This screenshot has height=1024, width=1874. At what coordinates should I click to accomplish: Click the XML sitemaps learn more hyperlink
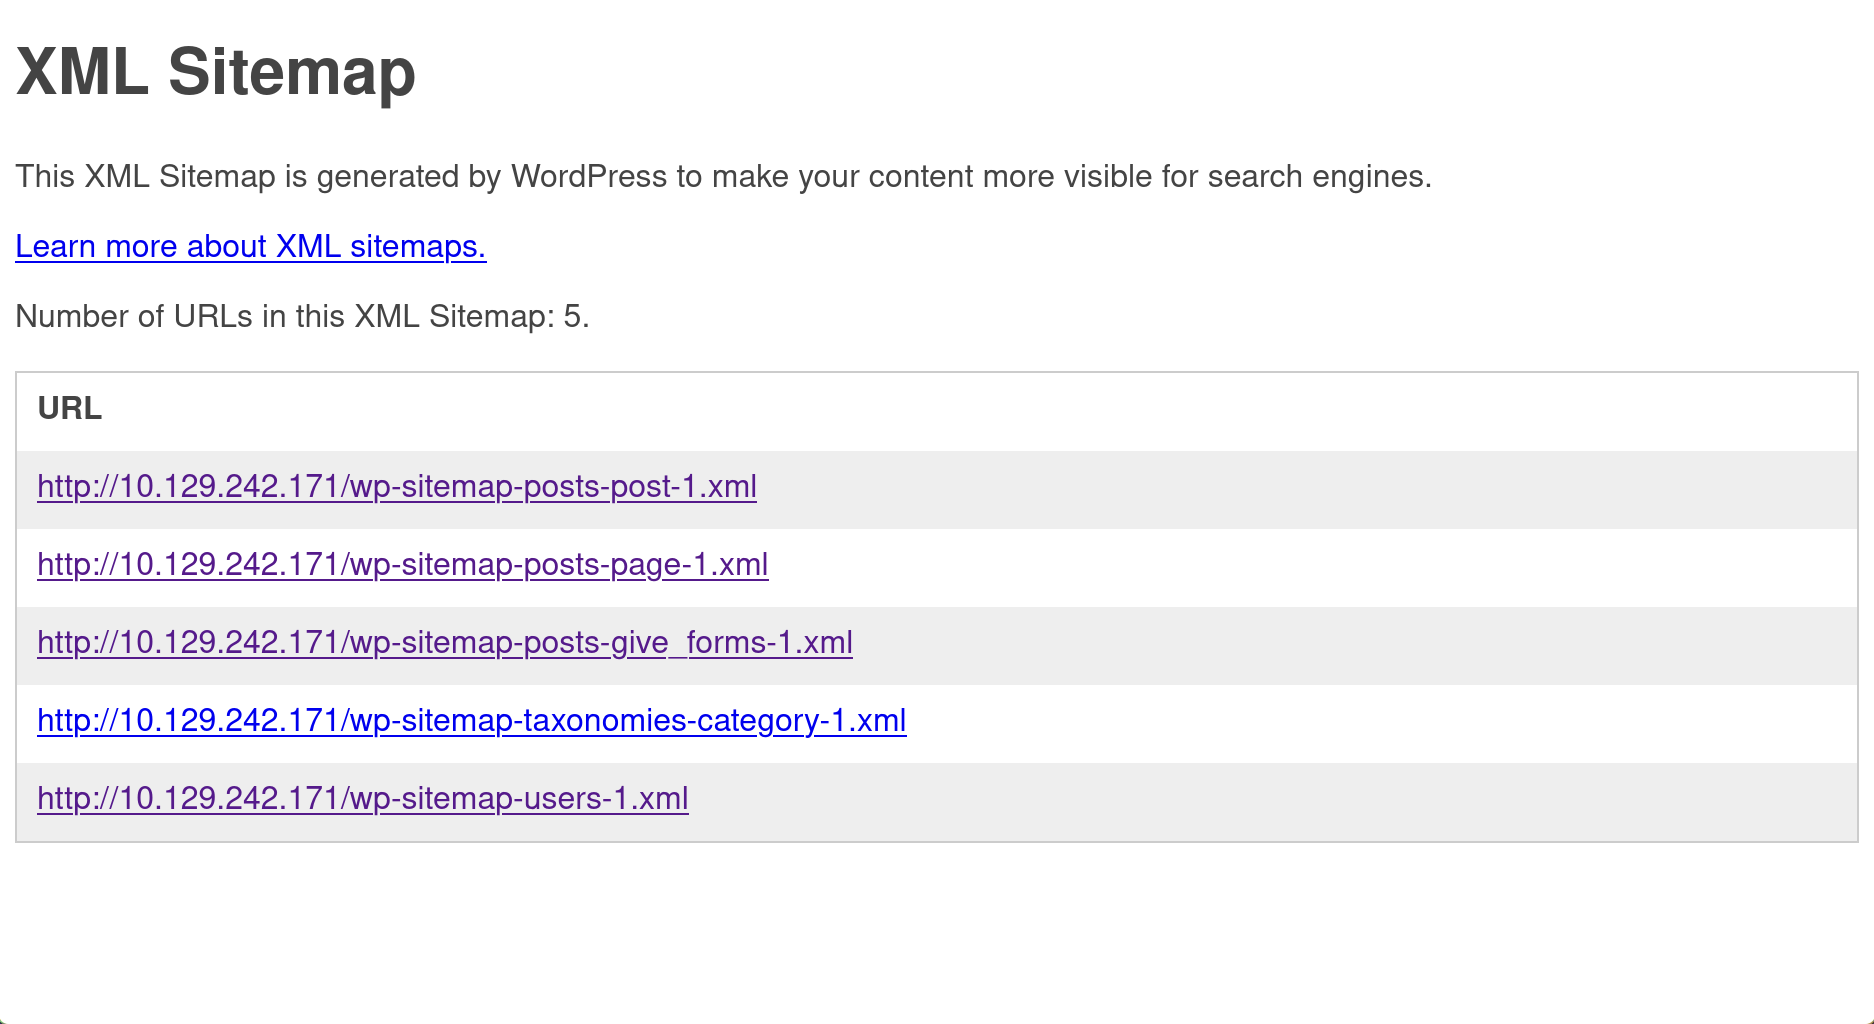coord(250,246)
